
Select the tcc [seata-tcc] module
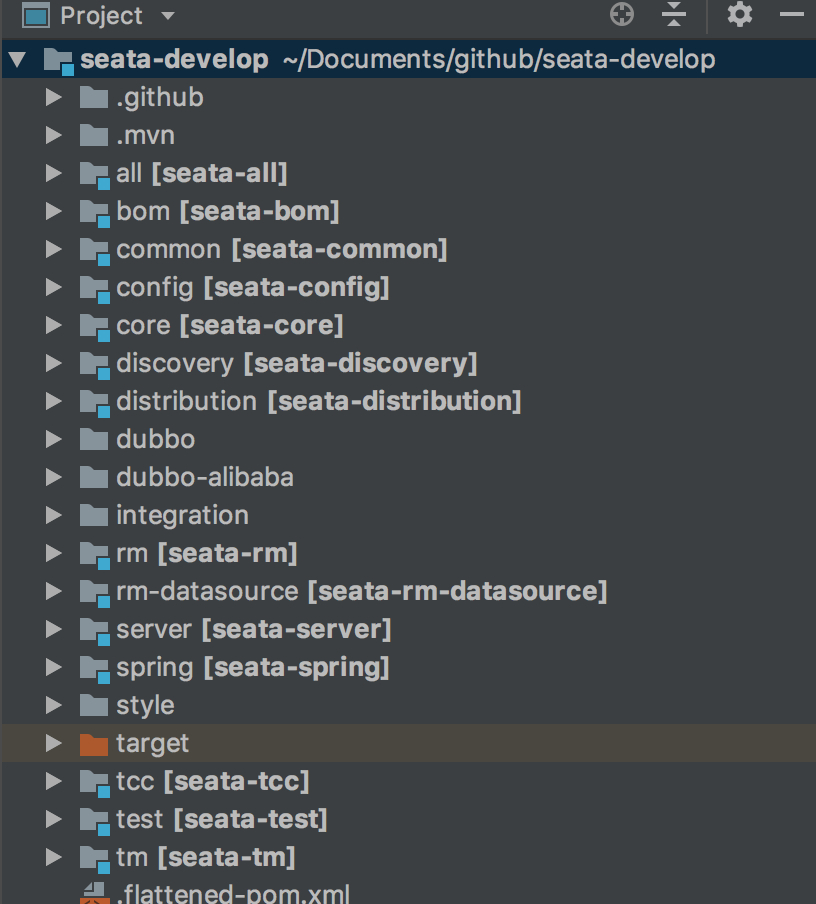tap(213, 781)
